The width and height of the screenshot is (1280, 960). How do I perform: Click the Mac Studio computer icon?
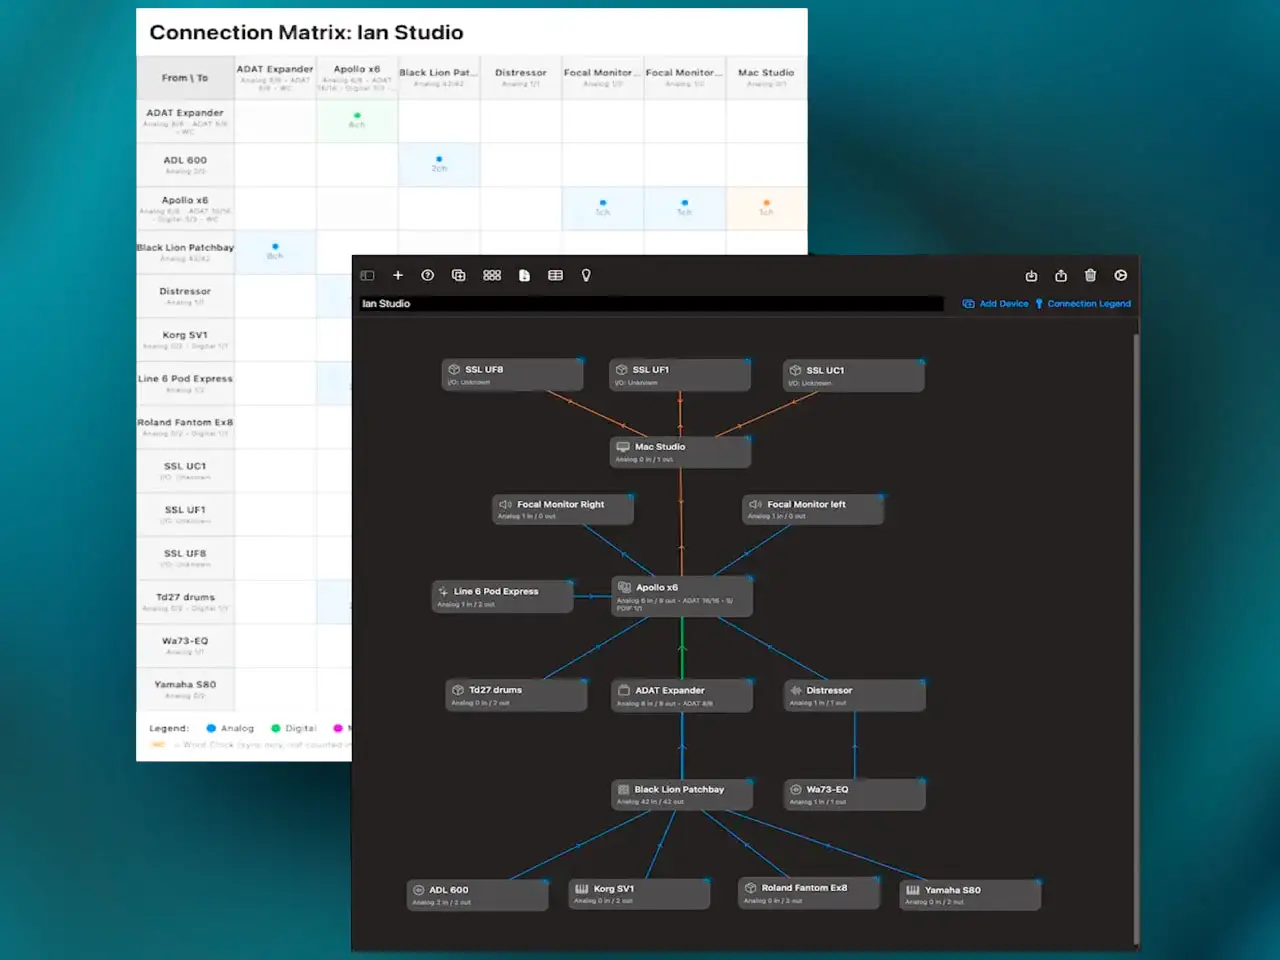tap(624, 447)
